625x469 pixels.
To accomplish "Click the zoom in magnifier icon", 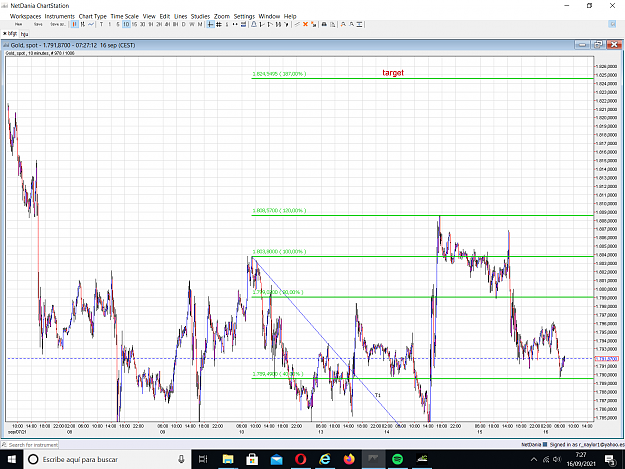I will tap(343, 24).
